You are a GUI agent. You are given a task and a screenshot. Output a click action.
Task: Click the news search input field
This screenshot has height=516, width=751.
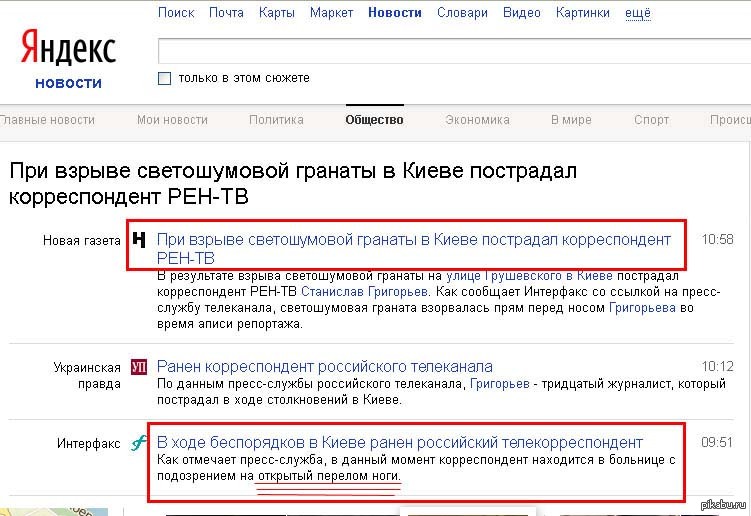tap(454, 51)
